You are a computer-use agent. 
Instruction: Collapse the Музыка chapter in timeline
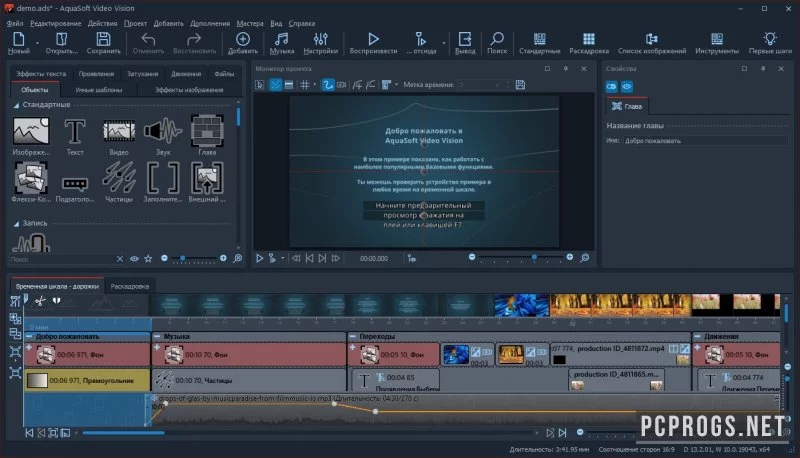coord(157,337)
